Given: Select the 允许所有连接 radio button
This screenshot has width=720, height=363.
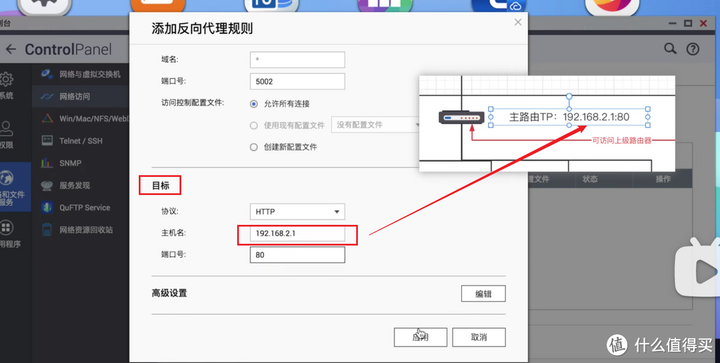Looking at the screenshot, I should pos(253,104).
